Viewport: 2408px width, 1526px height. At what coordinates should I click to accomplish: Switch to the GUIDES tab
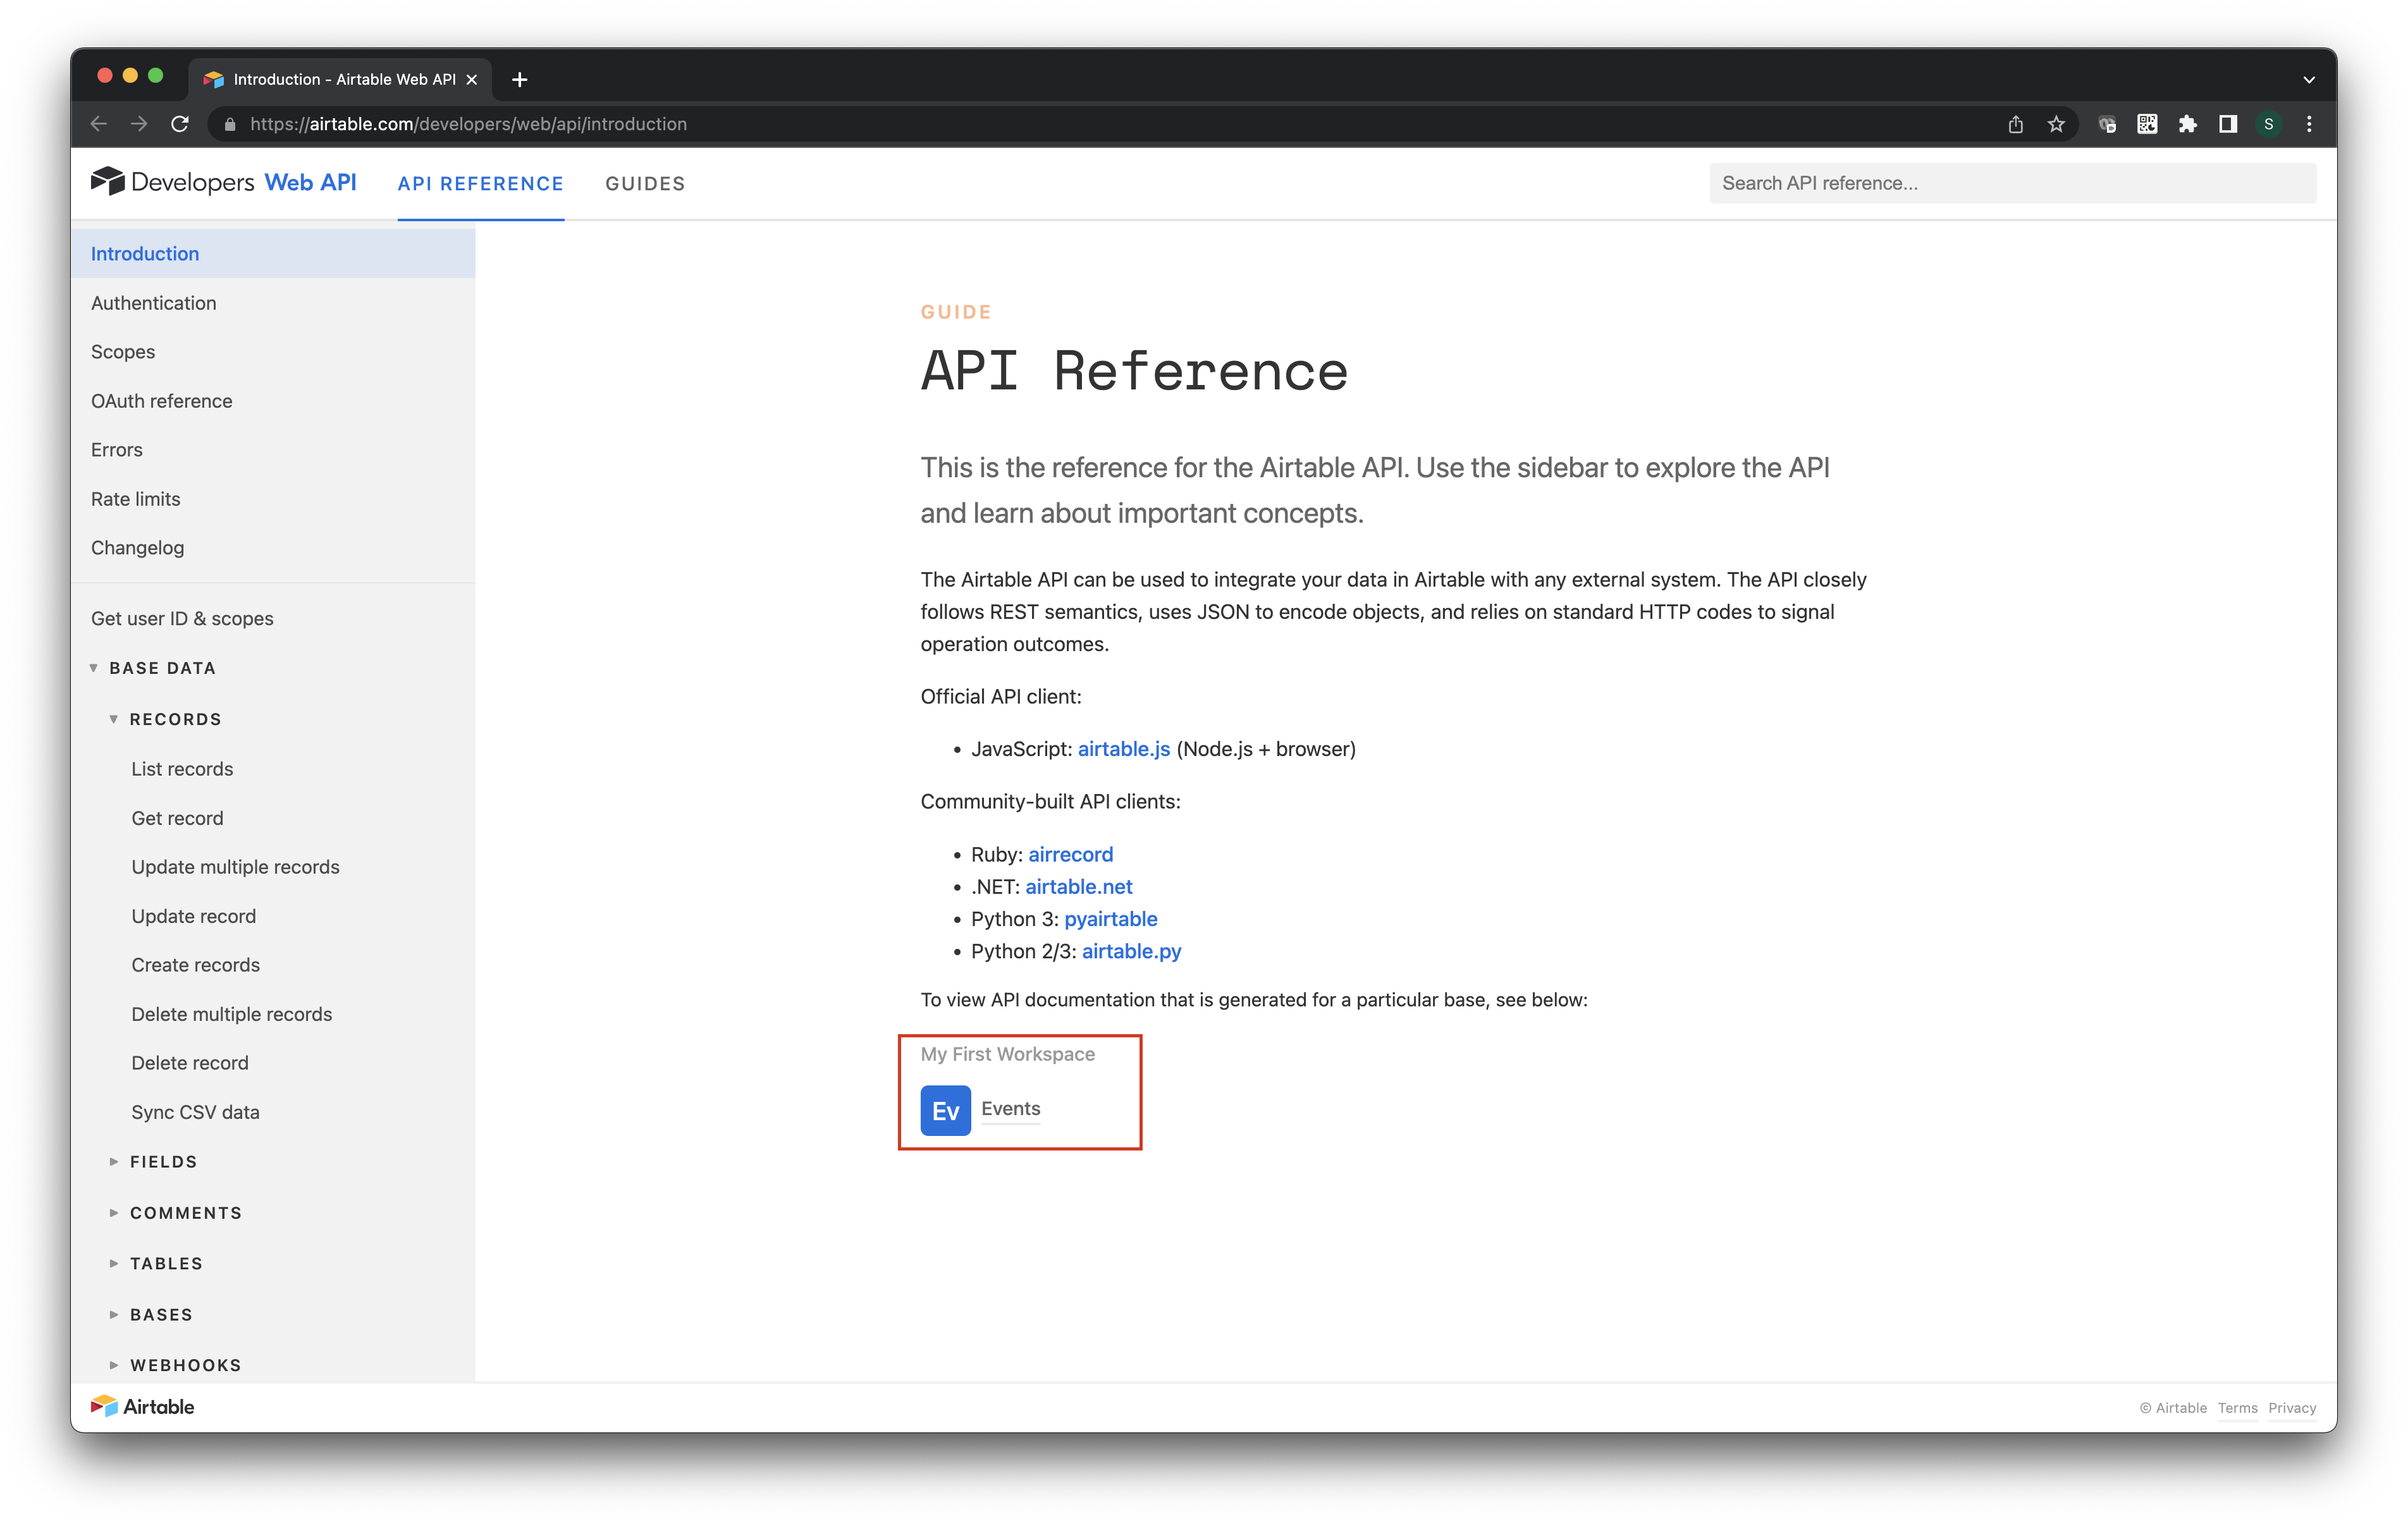(645, 183)
